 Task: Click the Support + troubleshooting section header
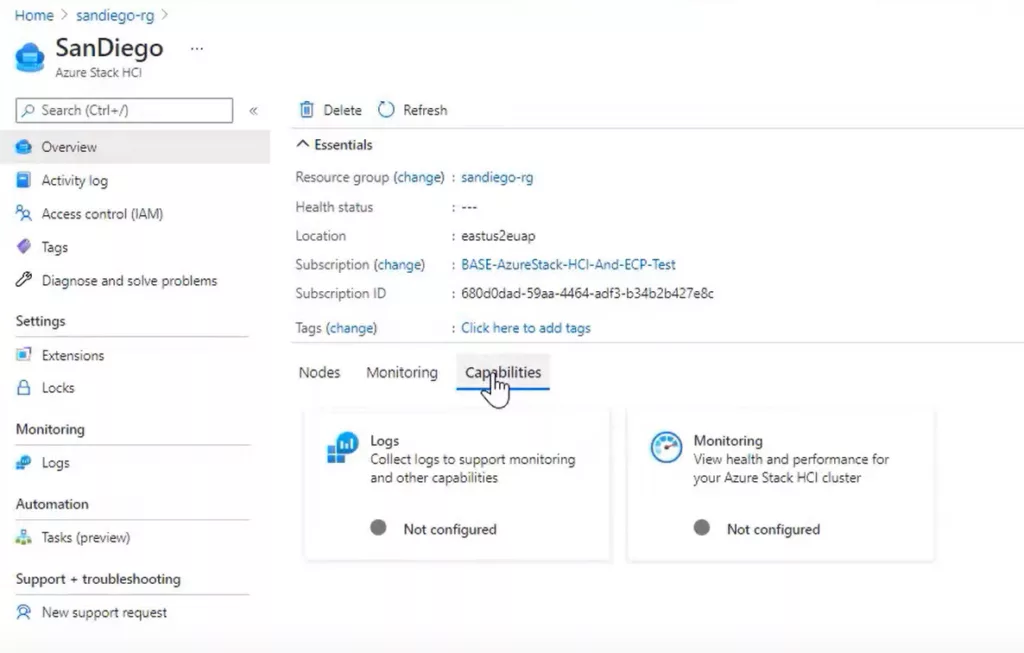(98, 579)
